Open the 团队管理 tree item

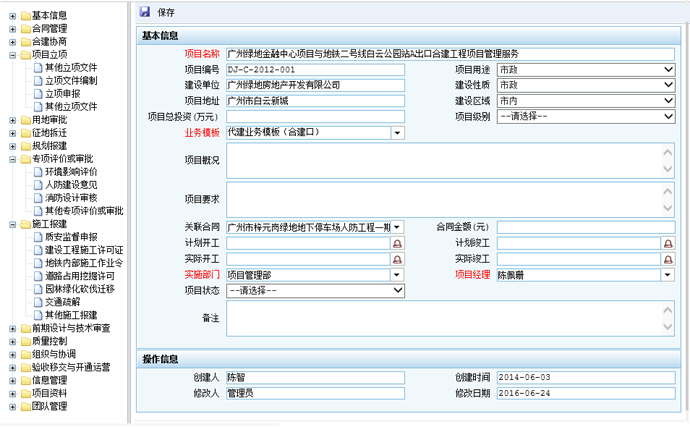[49, 406]
